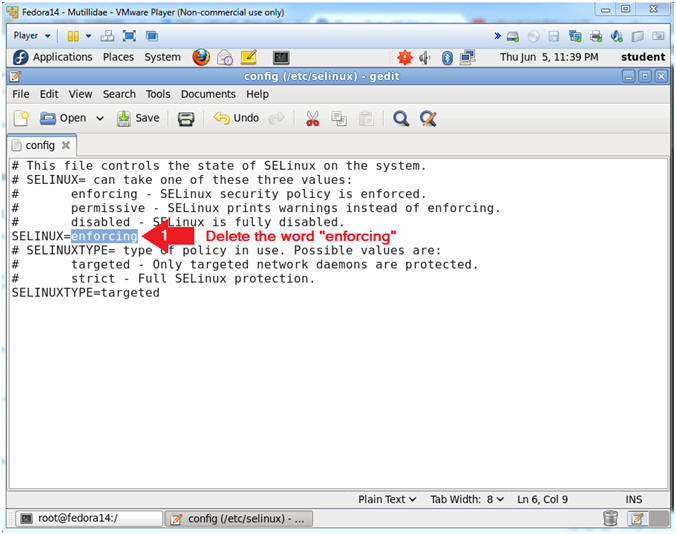Click the SELINUXTYPE=targeted line

click(85, 293)
